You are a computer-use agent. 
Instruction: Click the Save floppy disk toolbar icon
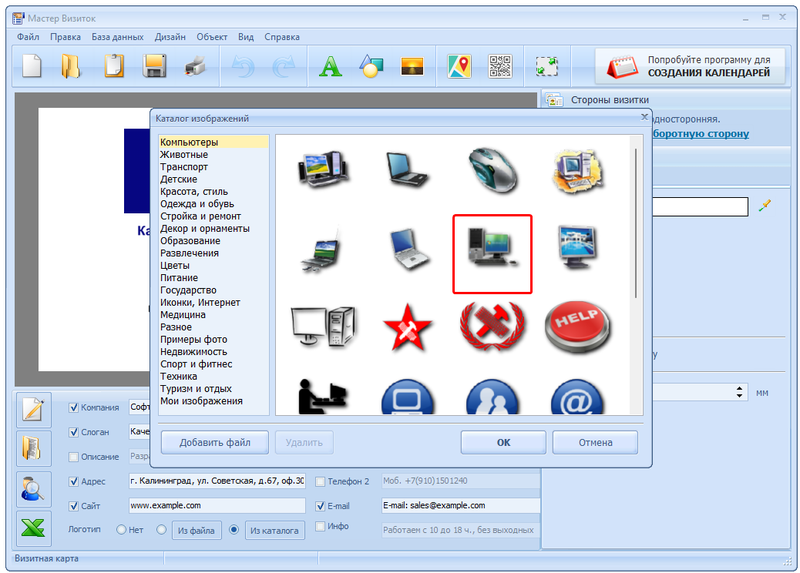154,67
